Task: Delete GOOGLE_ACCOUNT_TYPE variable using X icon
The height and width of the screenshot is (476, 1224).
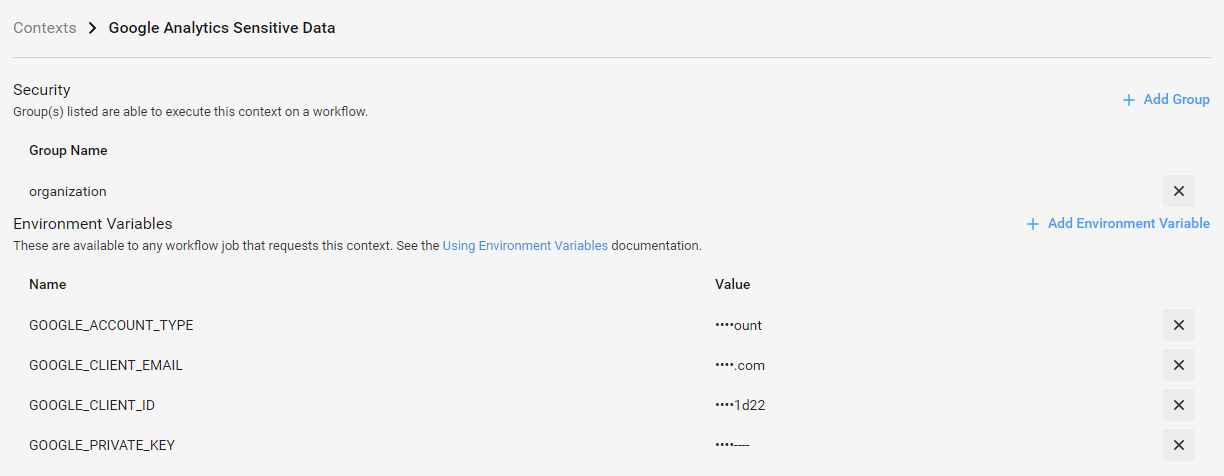Action: pos(1178,325)
